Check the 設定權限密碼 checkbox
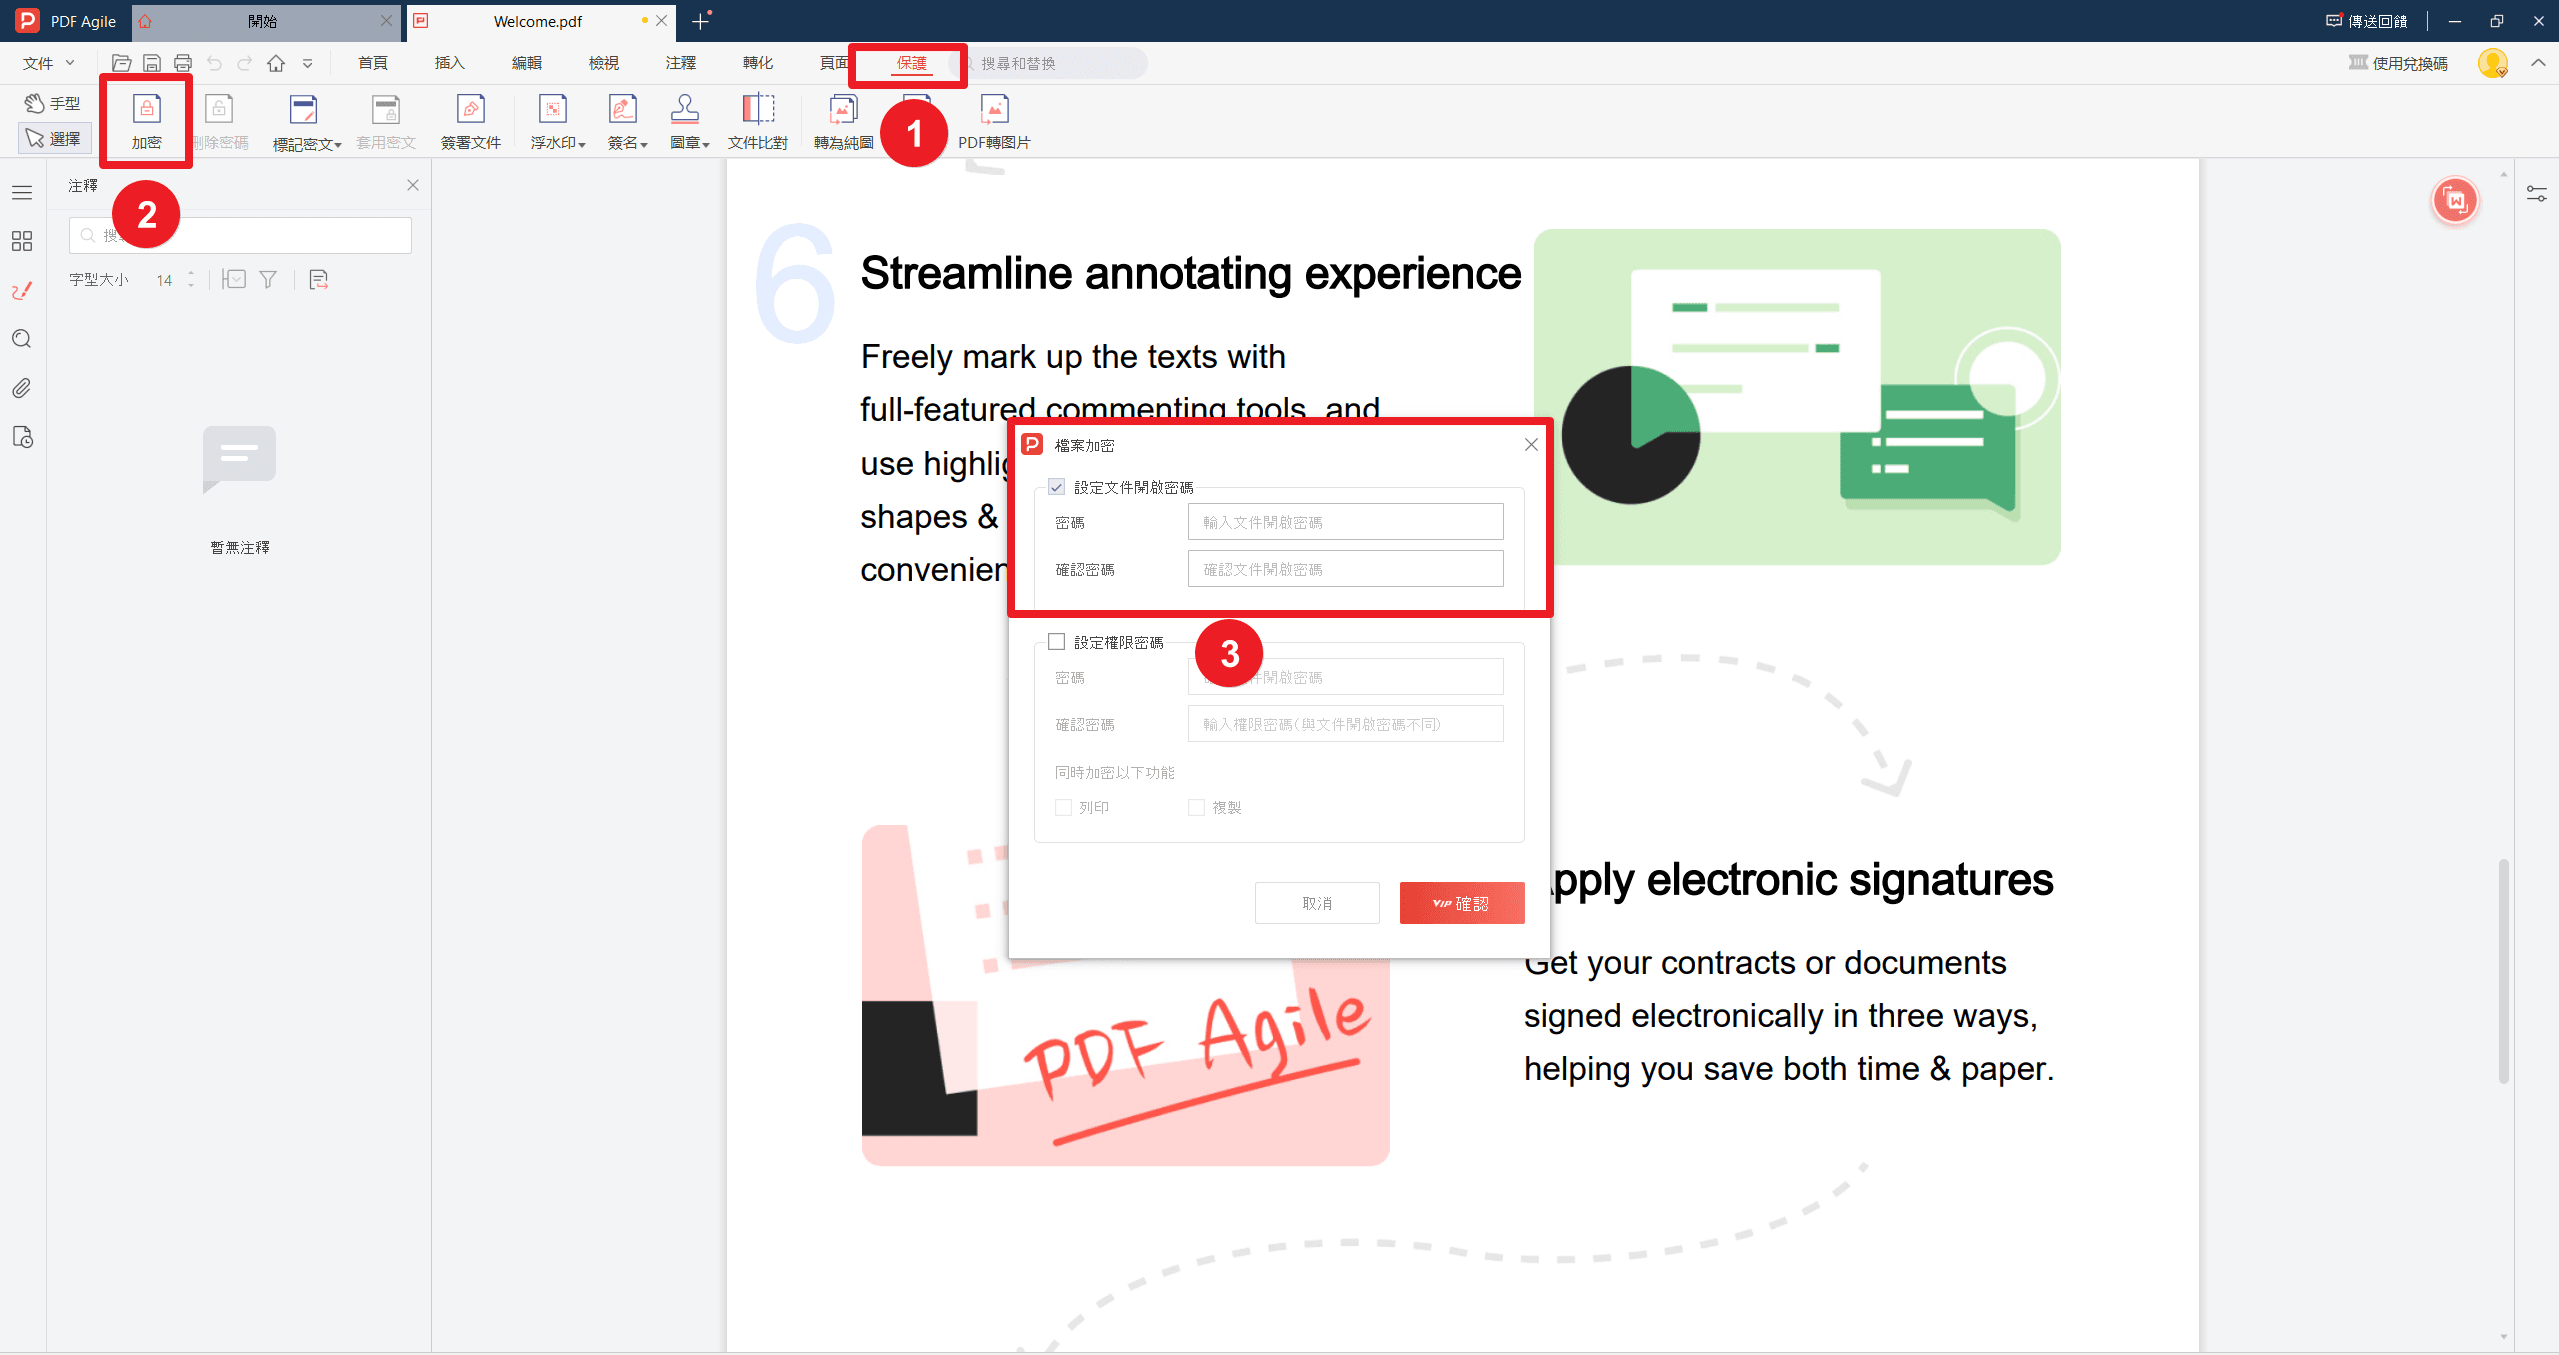Screen dimensions: 2559x1355 pos(1056,642)
